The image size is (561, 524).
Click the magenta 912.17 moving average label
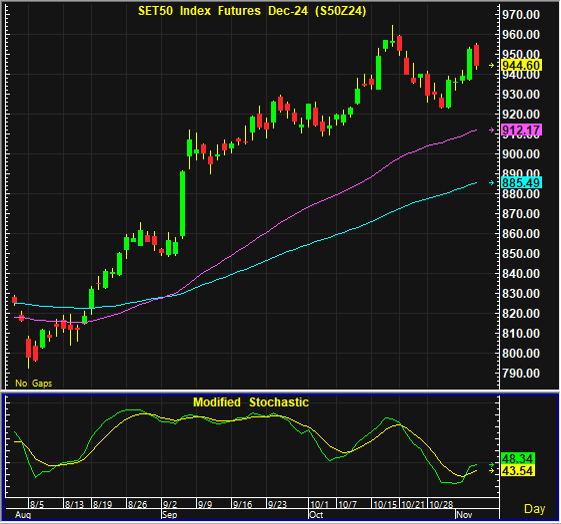click(521, 130)
